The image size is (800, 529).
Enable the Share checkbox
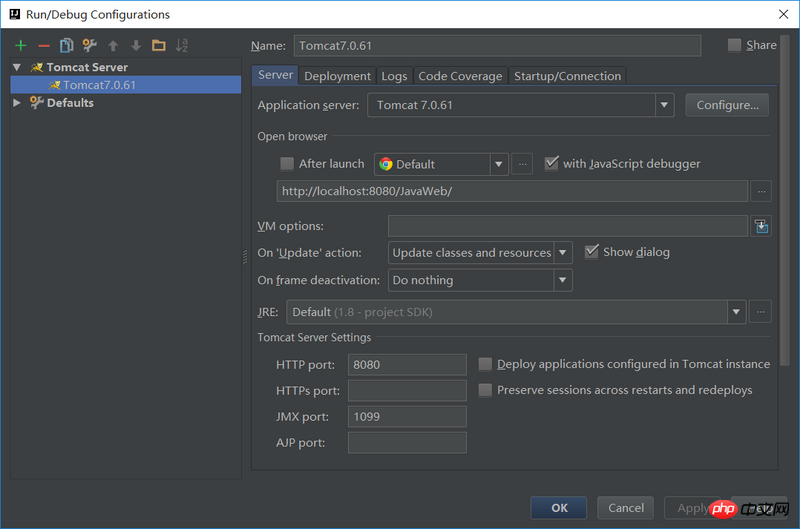point(734,45)
